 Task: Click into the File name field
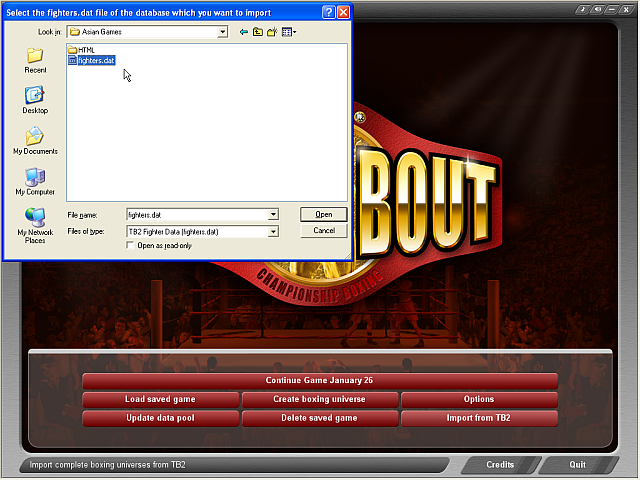pos(198,215)
